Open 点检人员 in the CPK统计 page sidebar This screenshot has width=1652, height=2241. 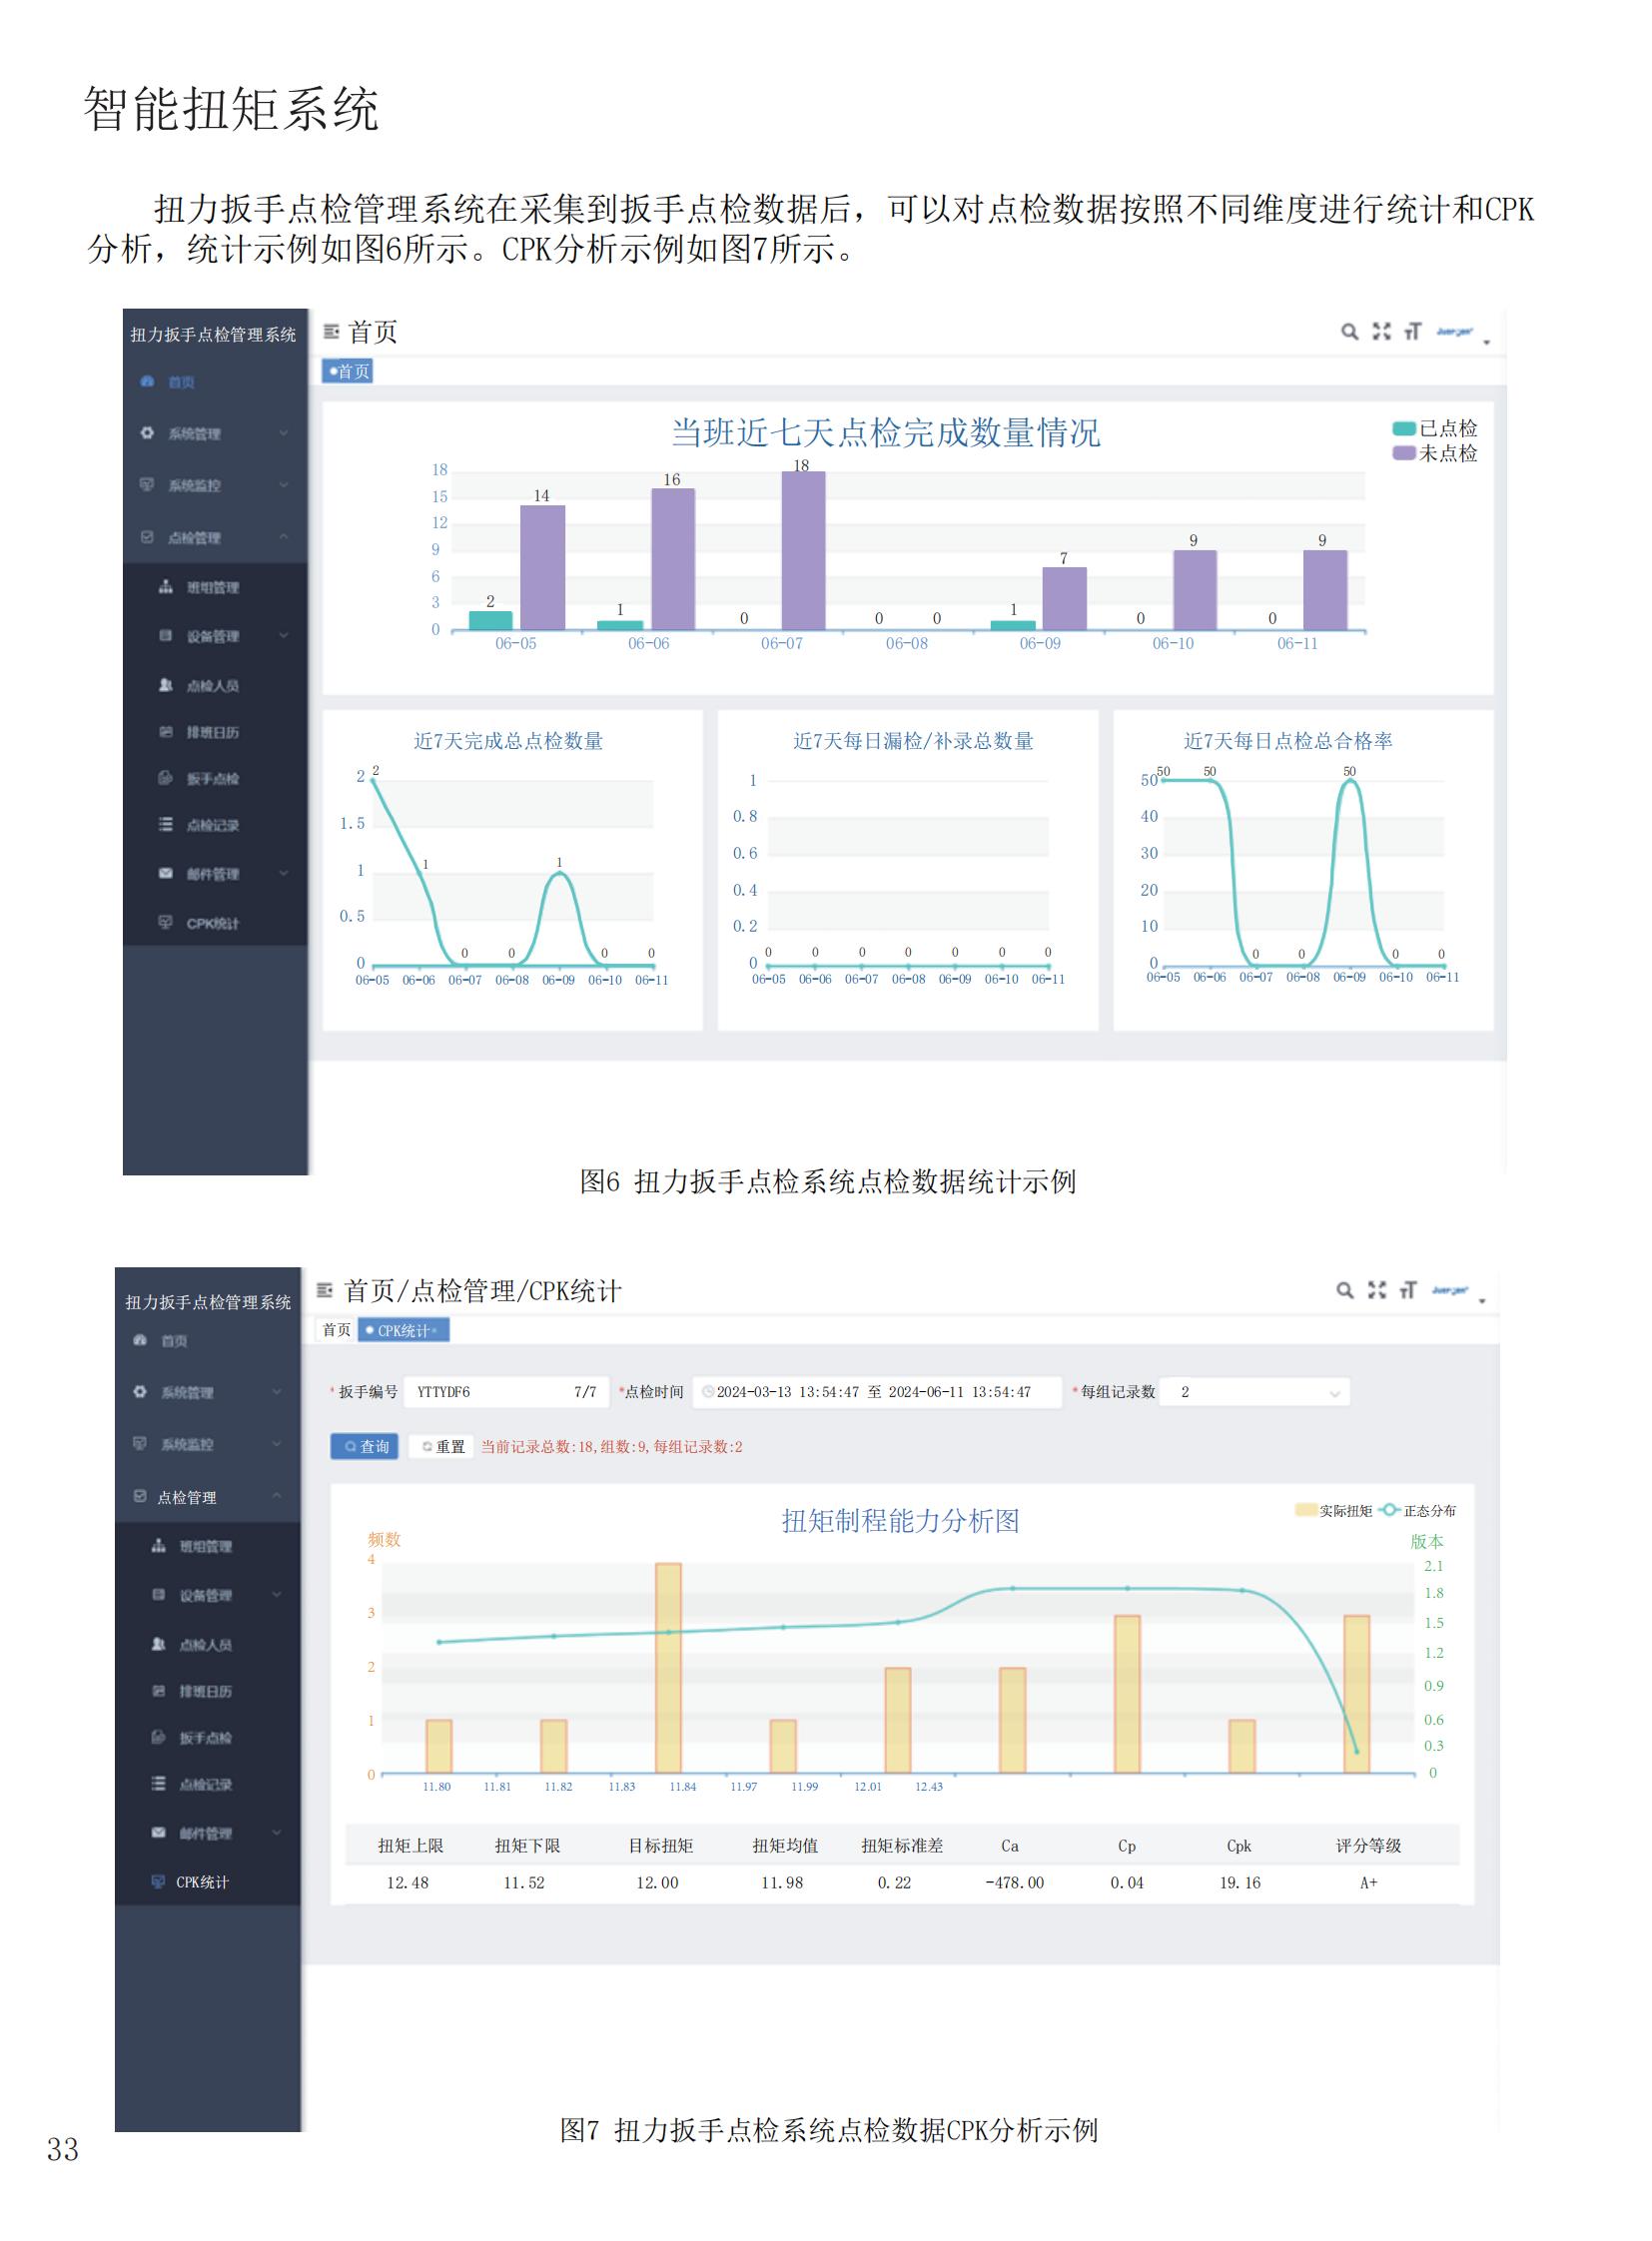[x=205, y=1645]
